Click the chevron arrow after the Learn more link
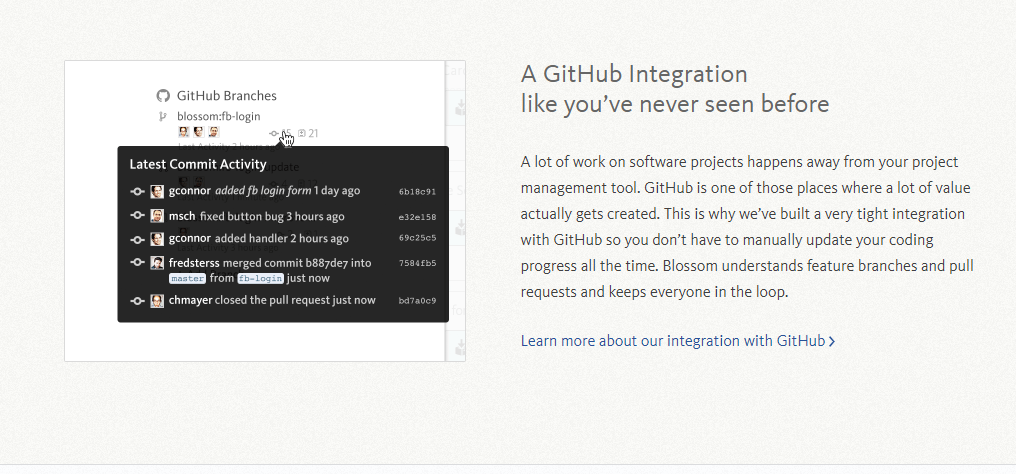This screenshot has width=1016, height=474. pyautogui.click(x=832, y=342)
